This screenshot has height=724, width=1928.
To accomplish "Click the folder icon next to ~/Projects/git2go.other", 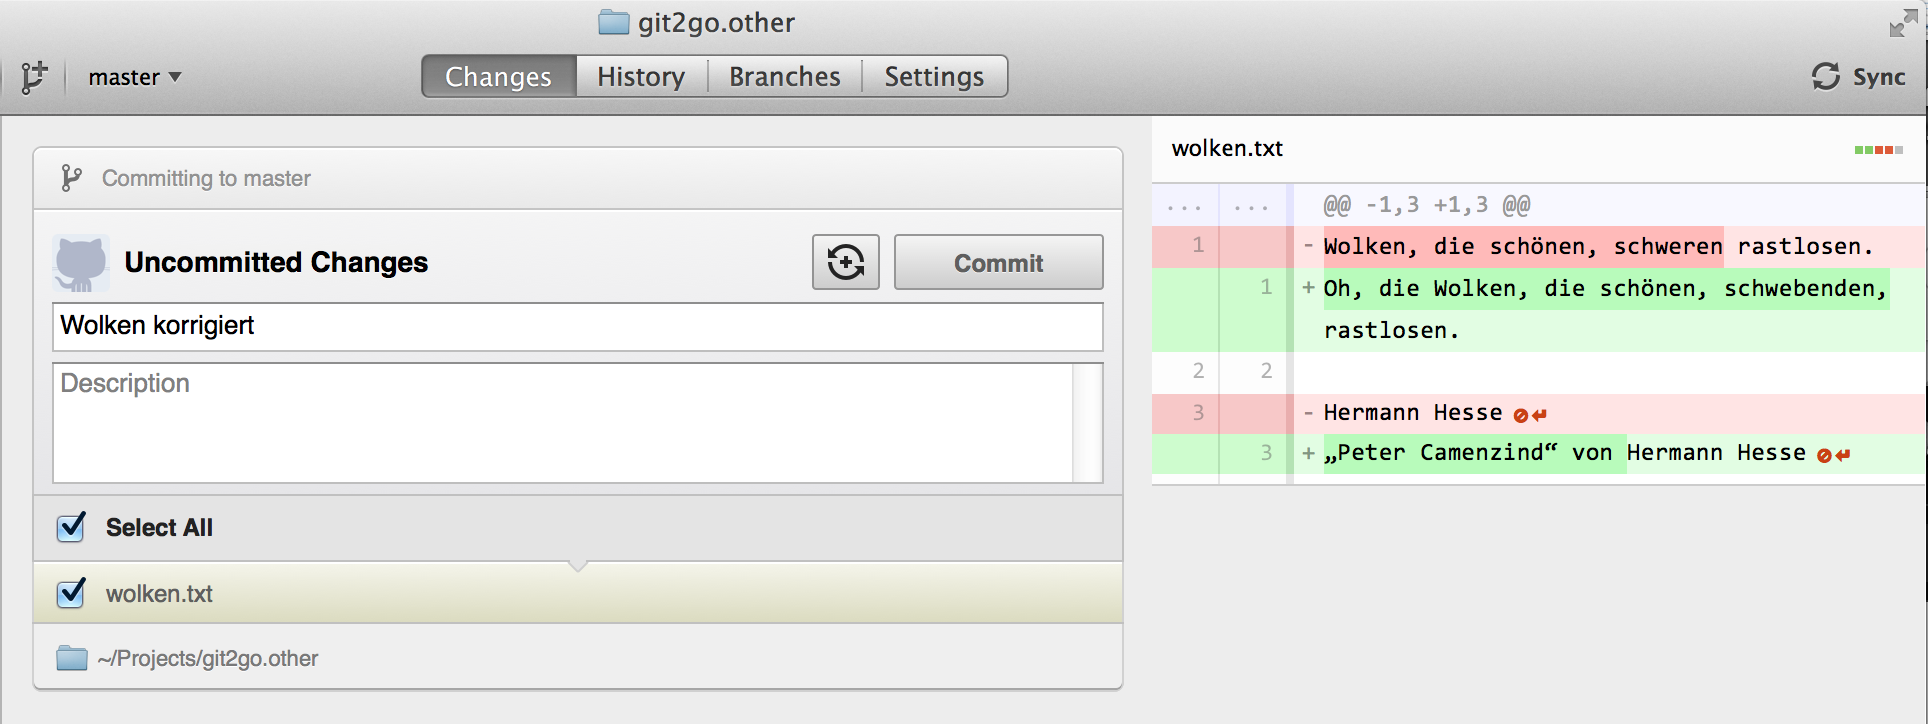I will [x=72, y=658].
